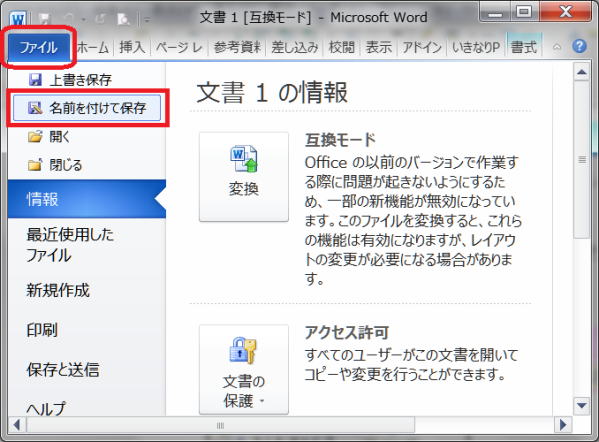Open the アドイン ribbon tab
This screenshot has height=442, width=599.
[422, 47]
